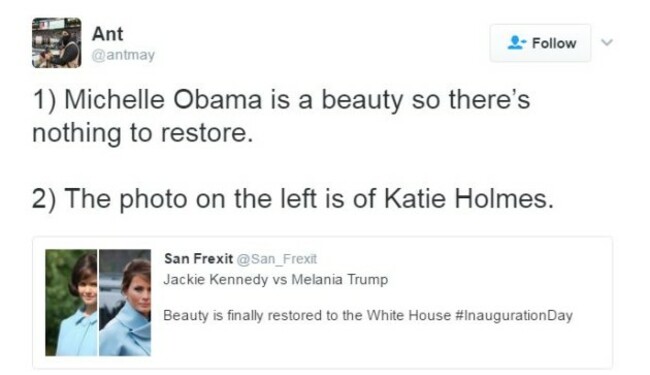Open right photo in quoted tweet
Image resolution: width=650 pixels, height=375 pixels.
click(x=125, y=302)
